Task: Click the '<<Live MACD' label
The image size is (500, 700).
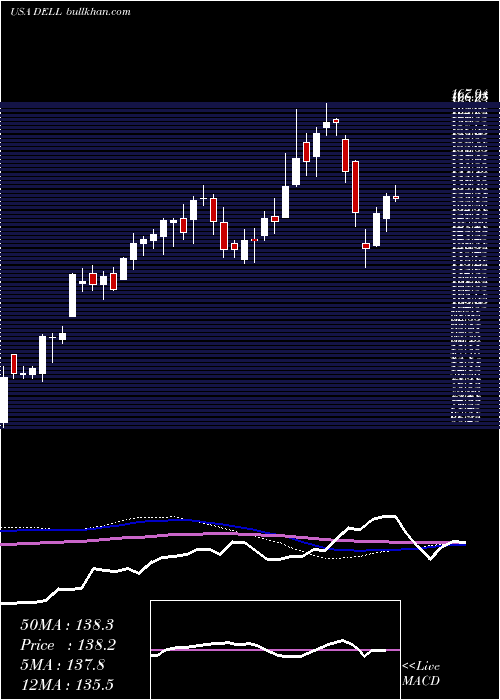Action: 421,673
